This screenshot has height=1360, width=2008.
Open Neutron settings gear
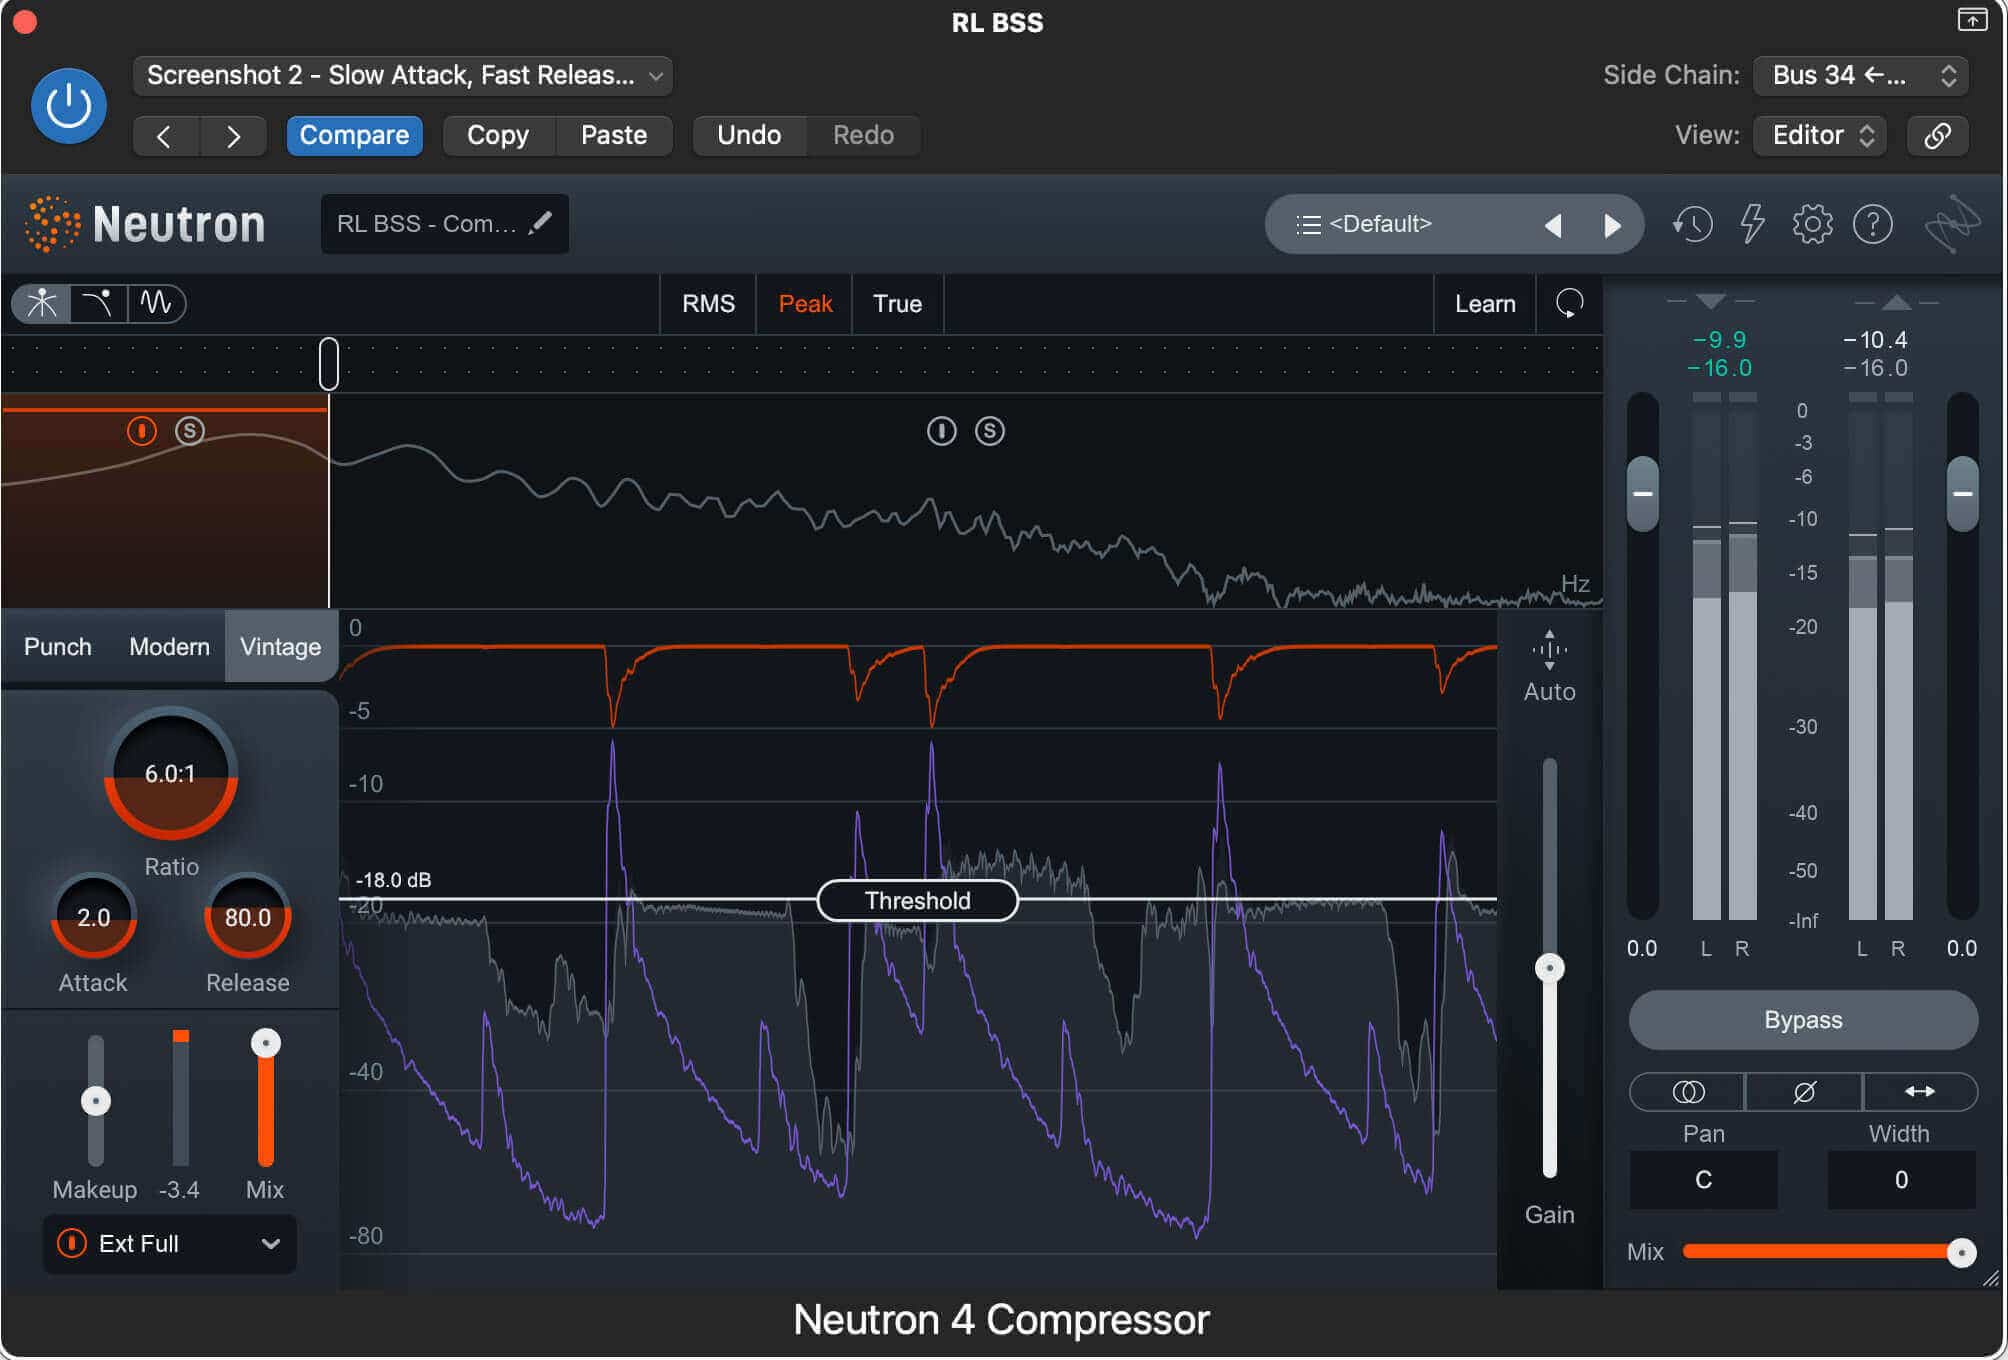click(1812, 224)
